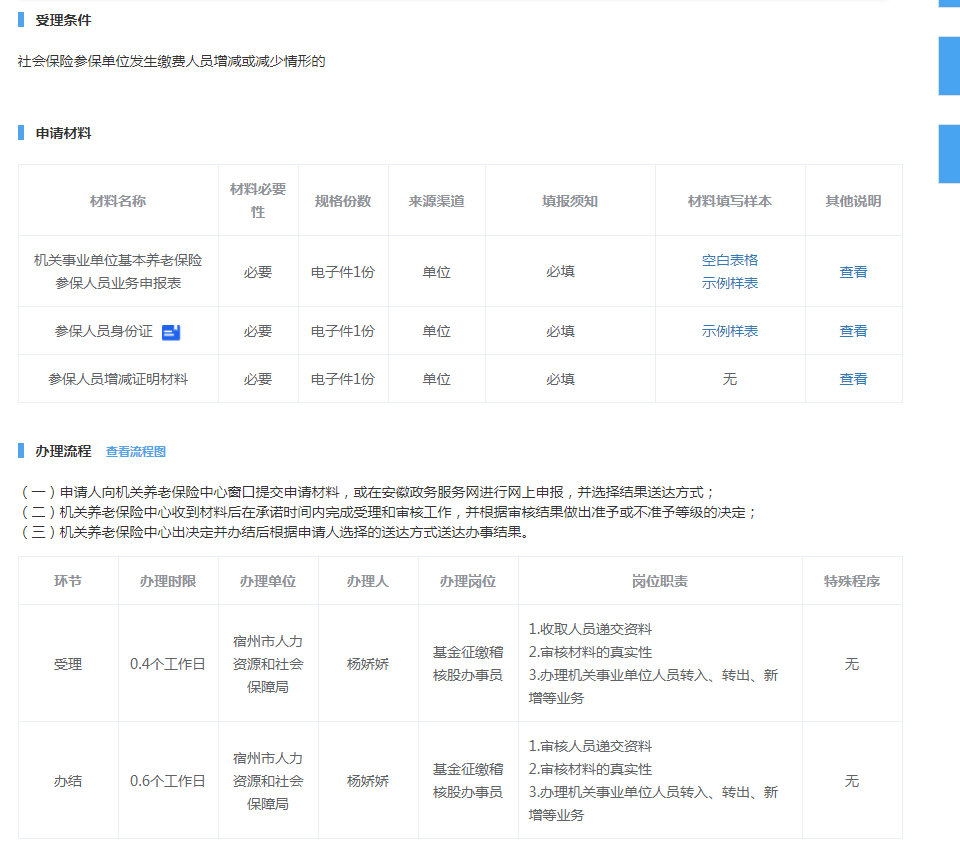960x854 pixels.
Task: Click the 材料填写样本 column header
Action: click(729, 201)
